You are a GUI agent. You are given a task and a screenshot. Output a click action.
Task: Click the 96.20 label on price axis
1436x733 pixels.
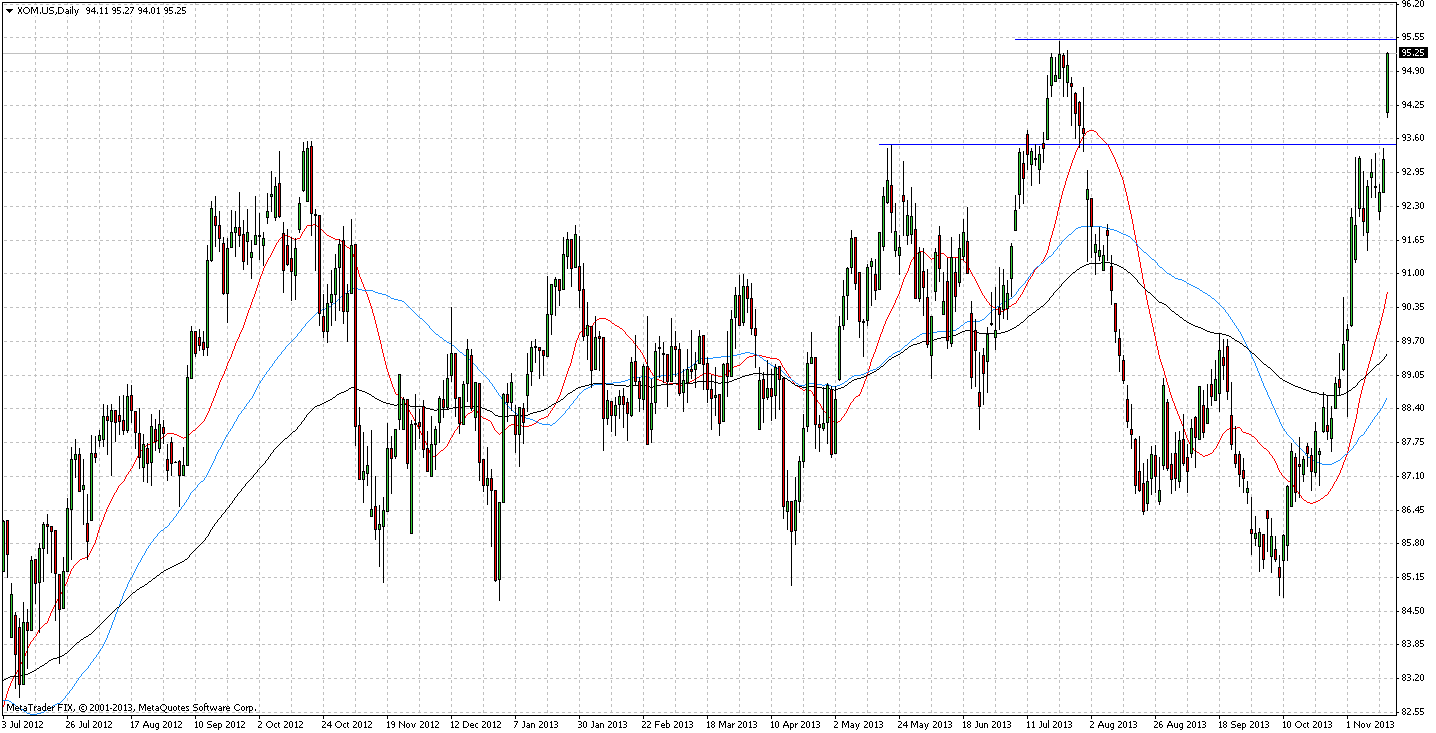click(1412, 4)
